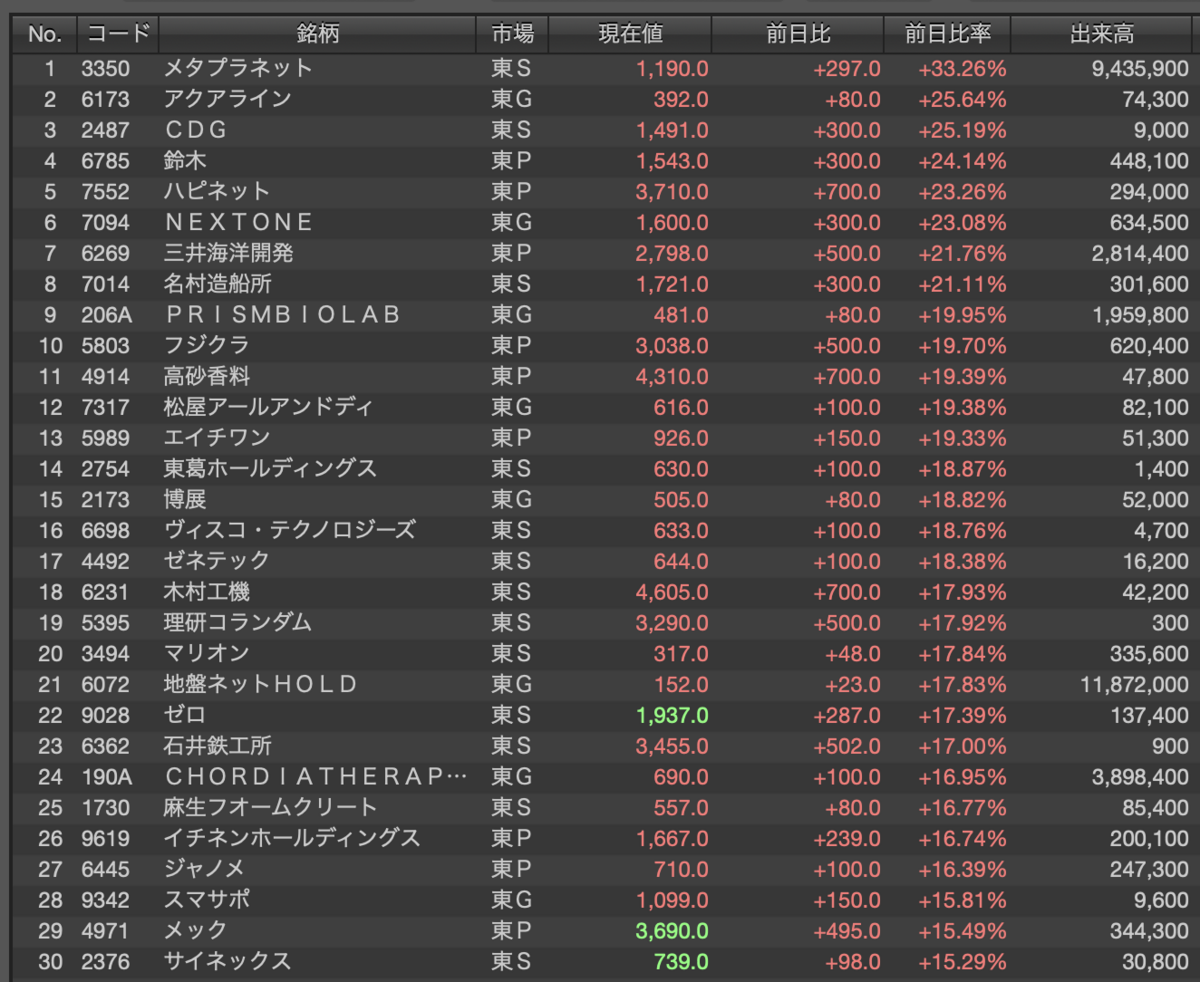Screen dimensions: 1200x982
Task: Sort by the 前日比率 column header
Action: tap(947, 34)
